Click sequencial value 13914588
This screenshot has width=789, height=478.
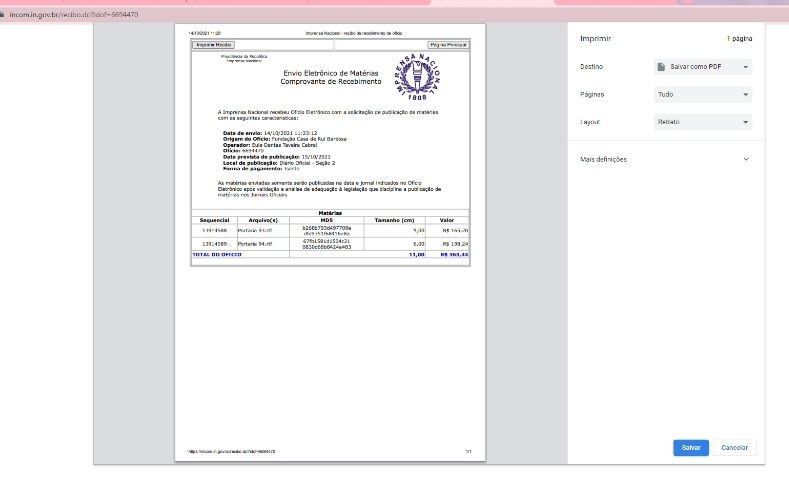[x=214, y=230]
